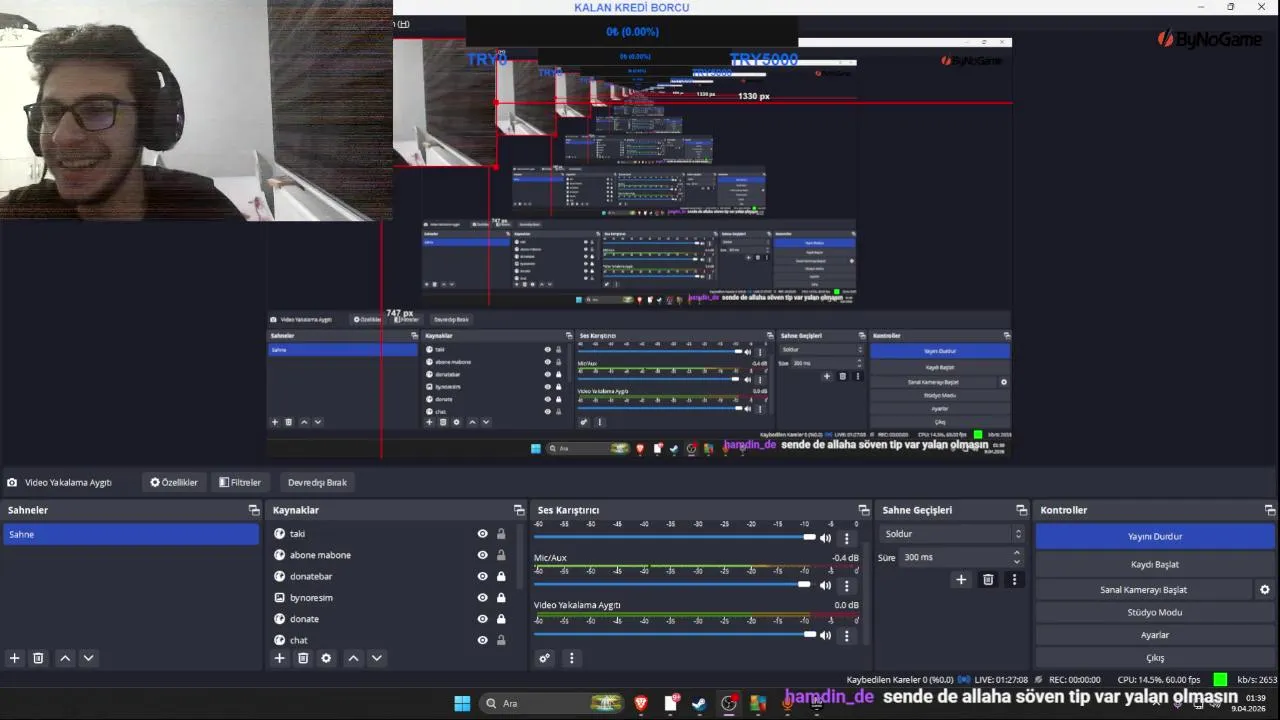Add a new scene transition
This screenshot has width=1280, height=720.
click(961, 579)
